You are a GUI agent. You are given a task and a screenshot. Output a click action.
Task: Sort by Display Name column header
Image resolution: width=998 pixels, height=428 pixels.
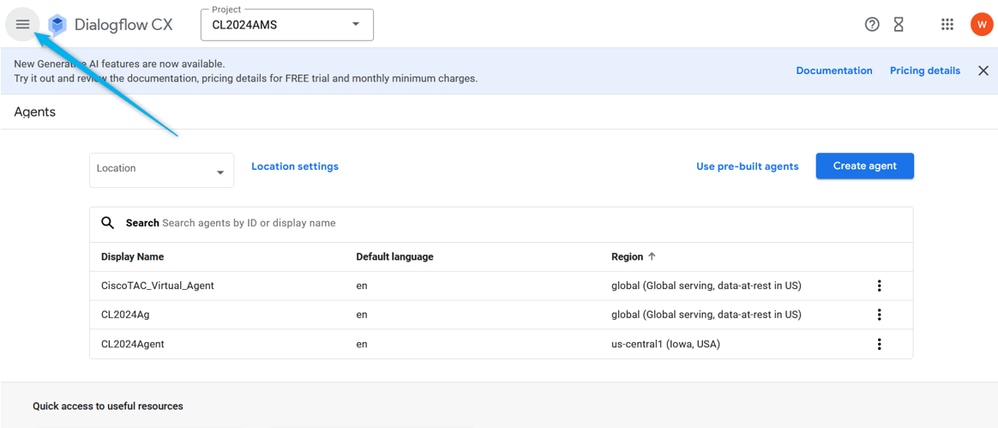coord(132,257)
